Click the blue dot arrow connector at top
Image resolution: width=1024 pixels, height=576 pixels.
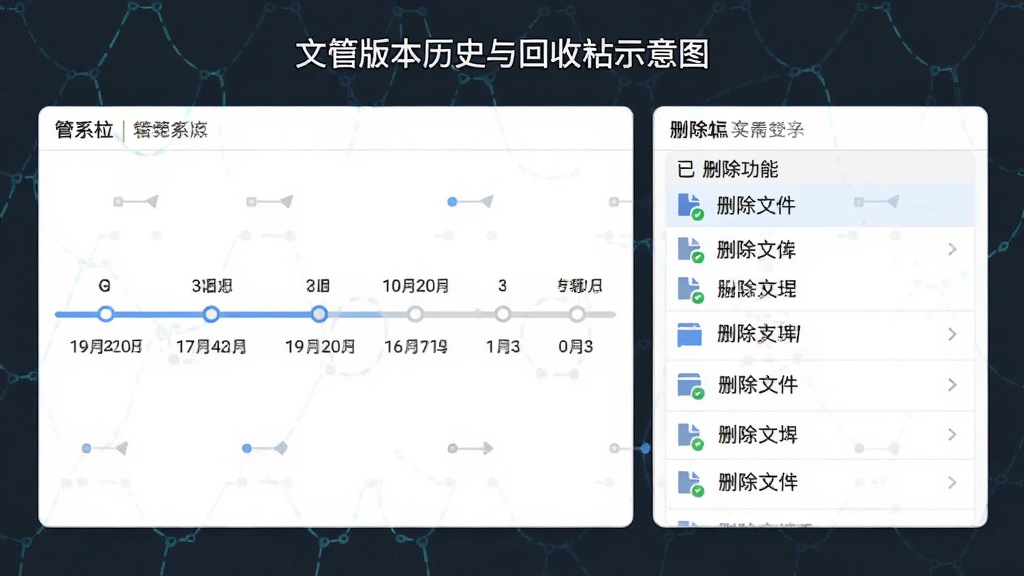470,202
